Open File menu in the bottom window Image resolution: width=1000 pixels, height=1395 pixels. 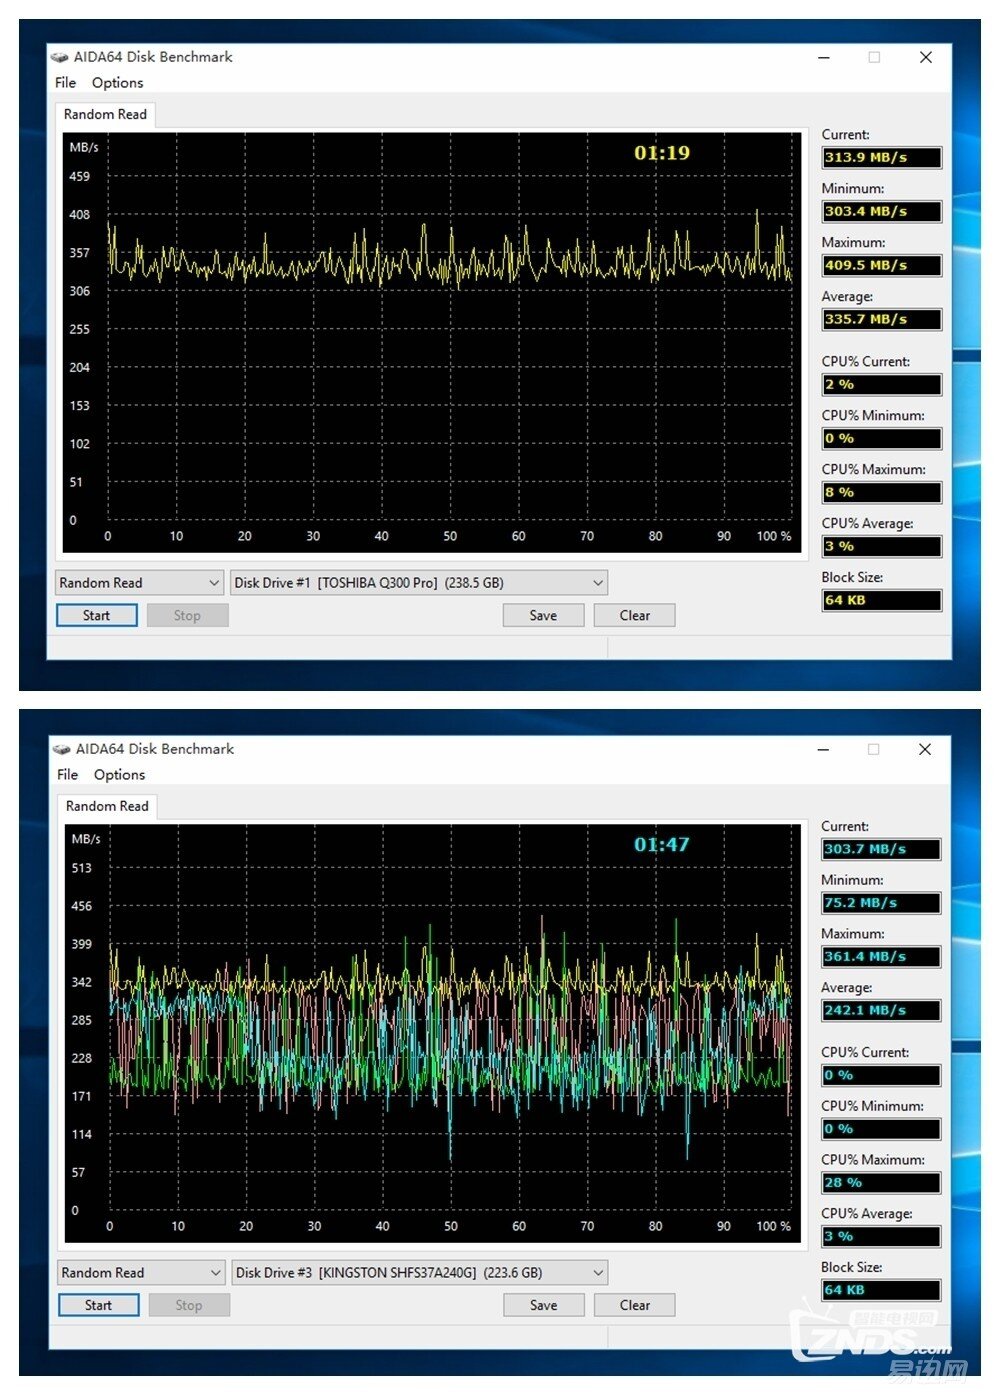pos(67,775)
